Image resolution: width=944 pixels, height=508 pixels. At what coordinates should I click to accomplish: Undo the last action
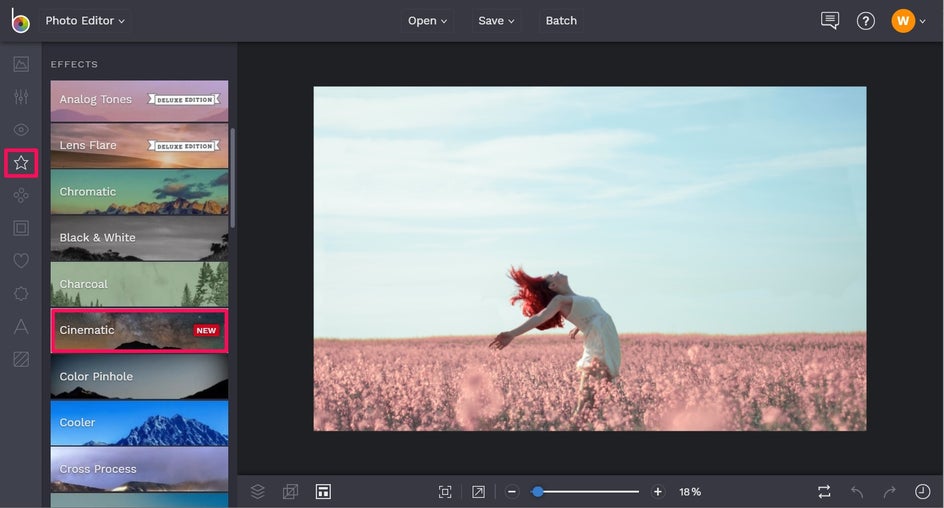click(x=857, y=492)
